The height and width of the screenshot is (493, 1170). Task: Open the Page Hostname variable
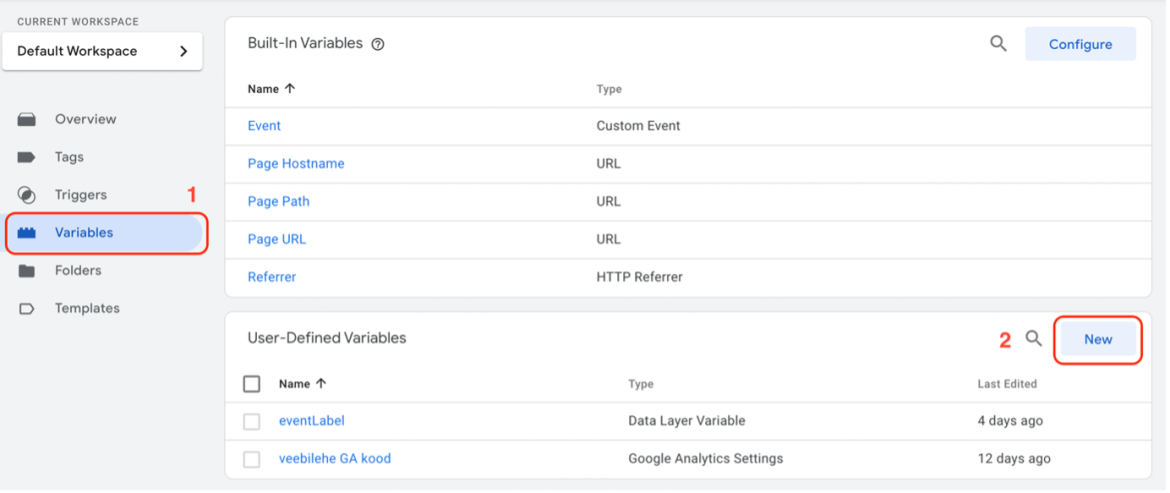point(296,164)
